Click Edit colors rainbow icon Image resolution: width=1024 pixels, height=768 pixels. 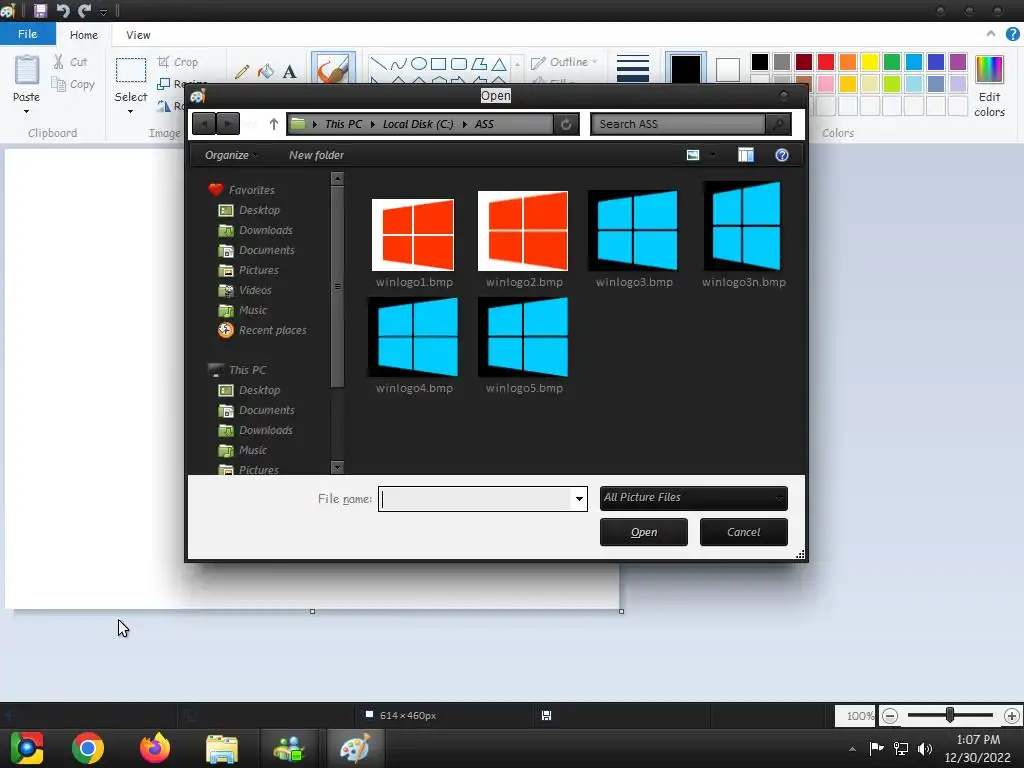click(989, 69)
